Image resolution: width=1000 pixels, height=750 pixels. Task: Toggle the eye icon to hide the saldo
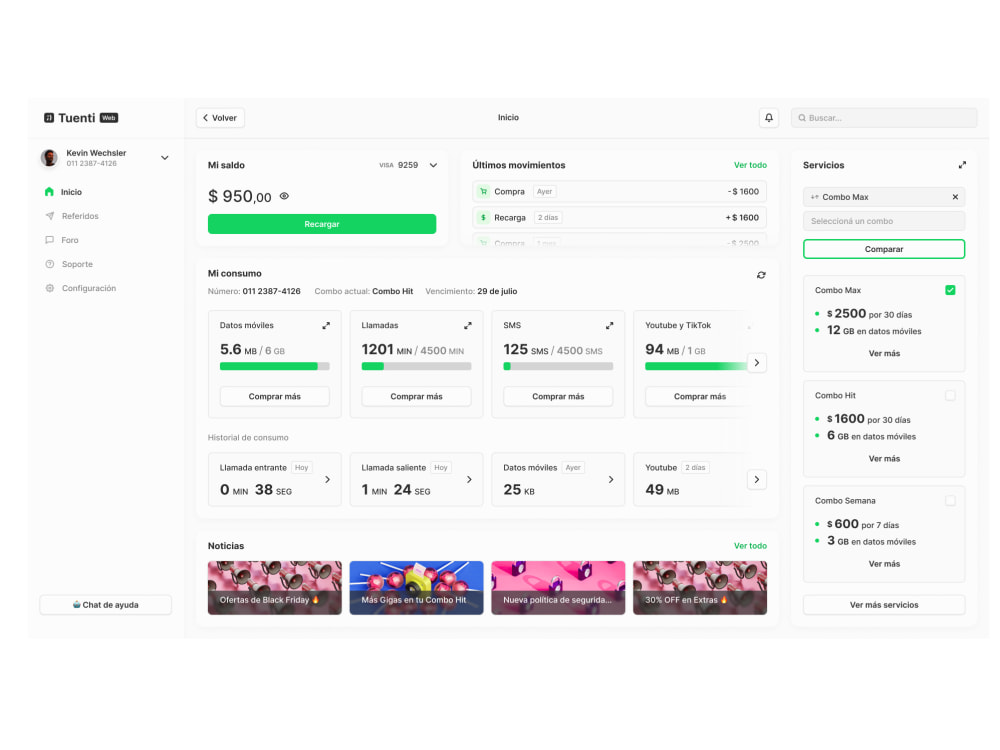pos(283,196)
